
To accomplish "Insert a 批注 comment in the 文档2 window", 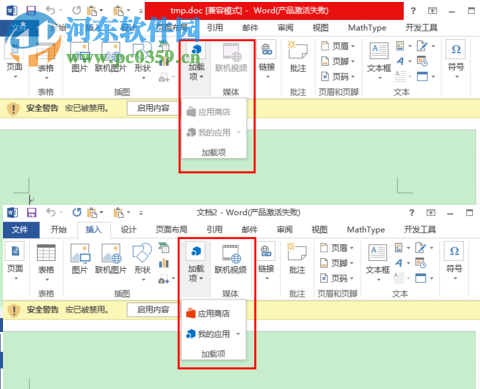I will pyautogui.click(x=297, y=259).
